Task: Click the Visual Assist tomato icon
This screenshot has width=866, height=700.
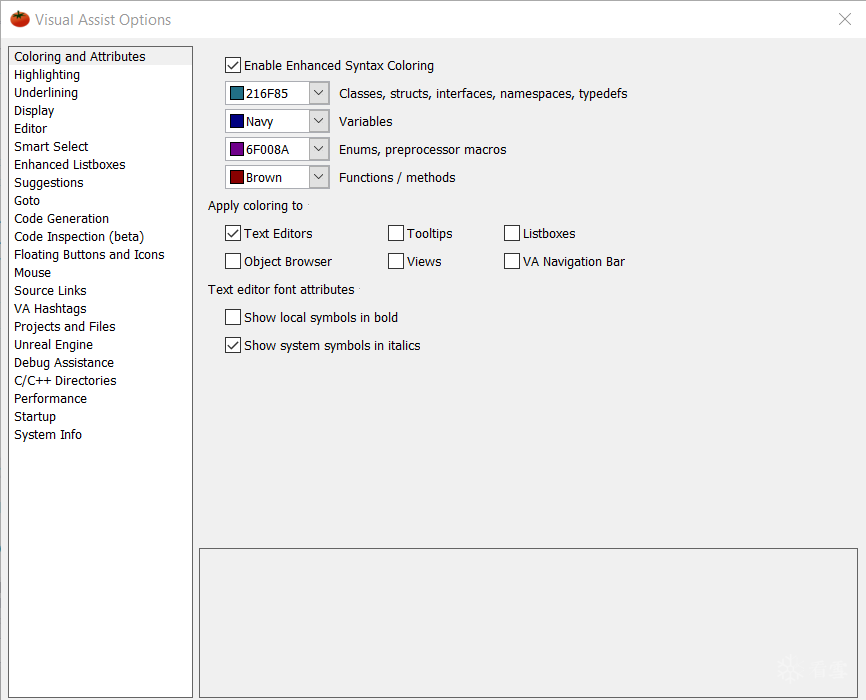Action: click(19, 19)
